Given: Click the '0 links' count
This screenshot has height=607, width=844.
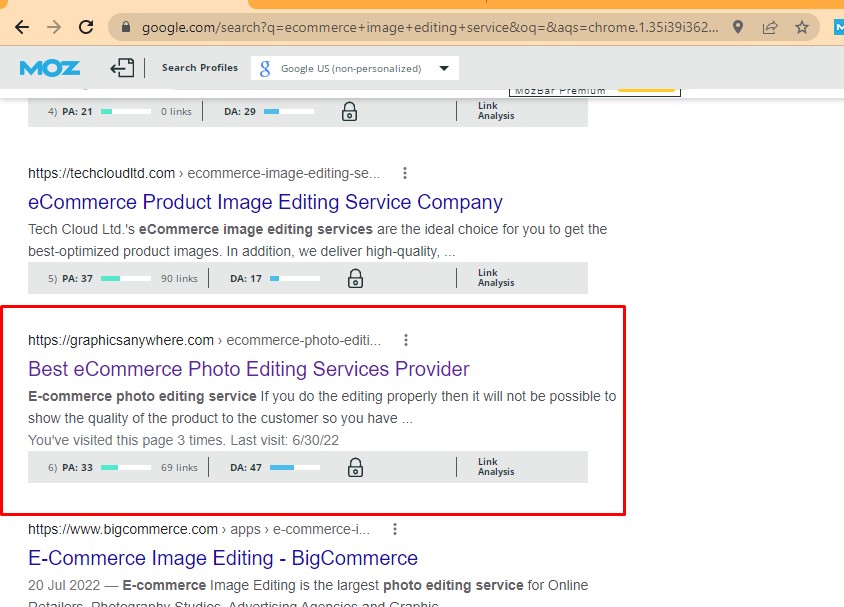Looking at the screenshot, I should coord(176,111).
